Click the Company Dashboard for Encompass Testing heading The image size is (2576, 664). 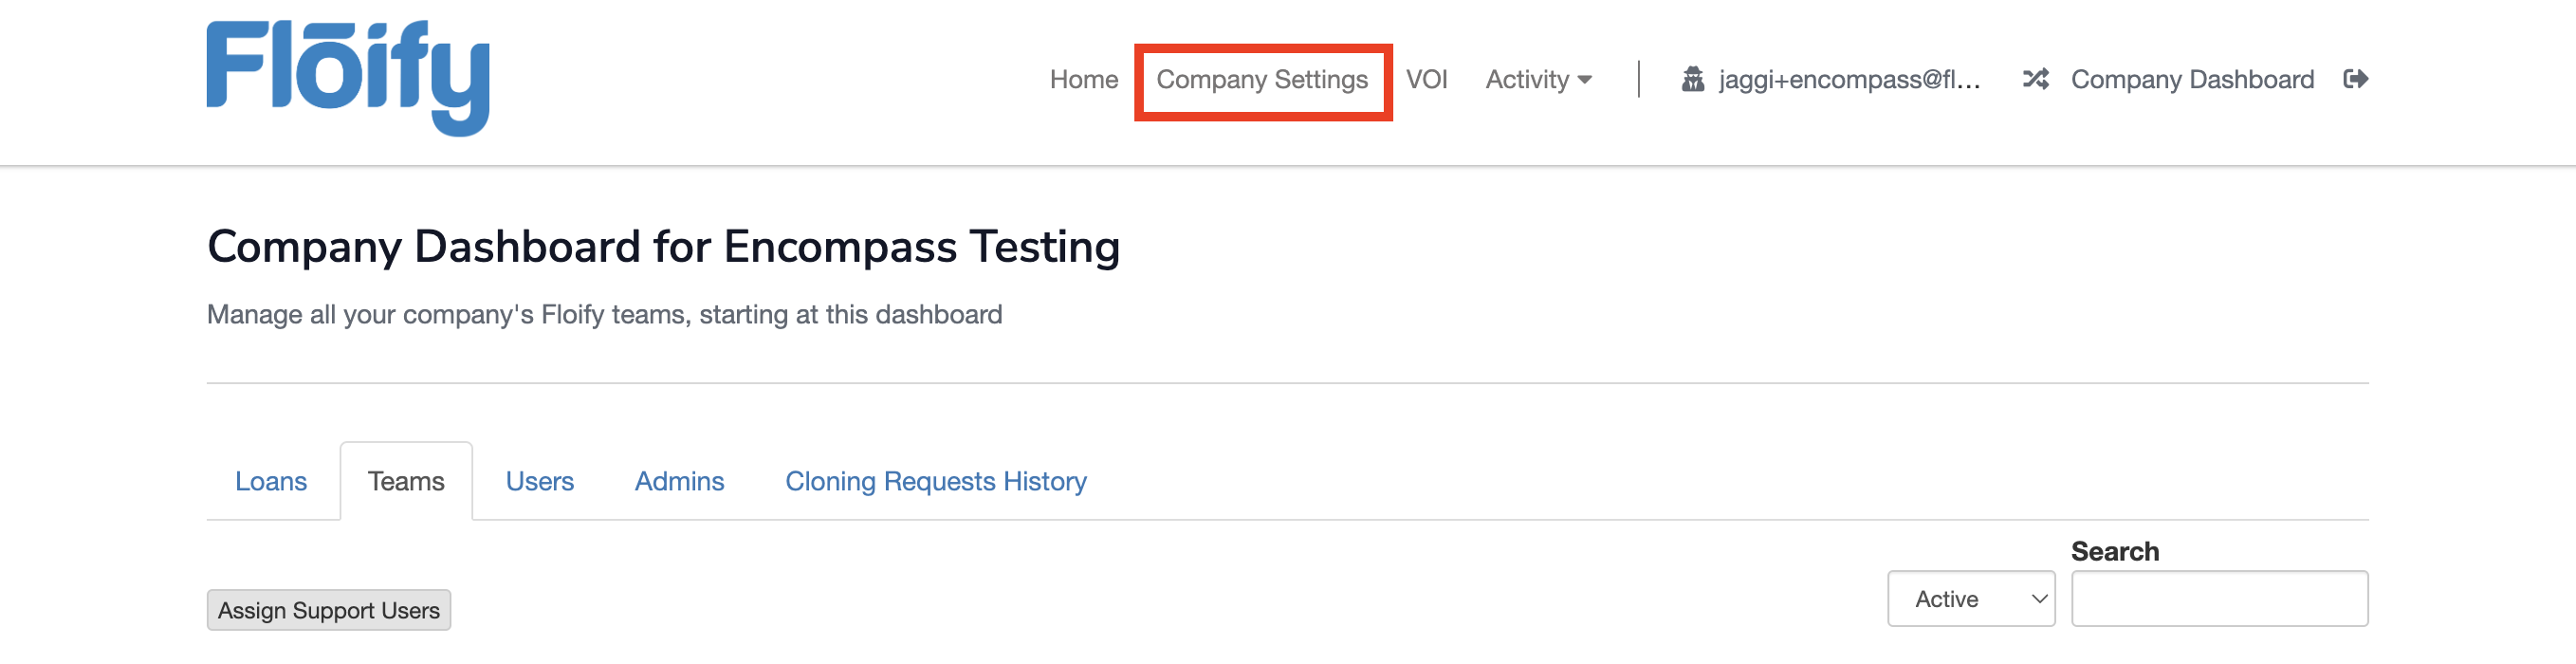663,247
